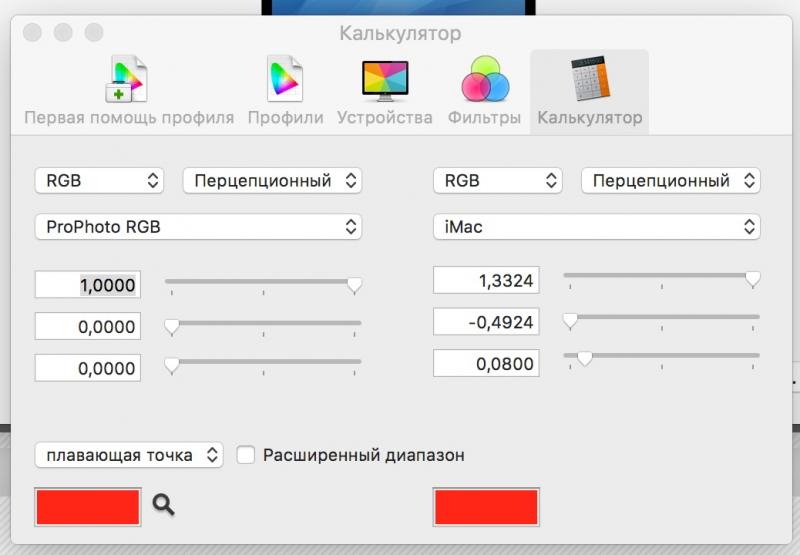Click the slider handle next to -0,4924
Screen dimensions: 800x555
click(x=570, y=321)
